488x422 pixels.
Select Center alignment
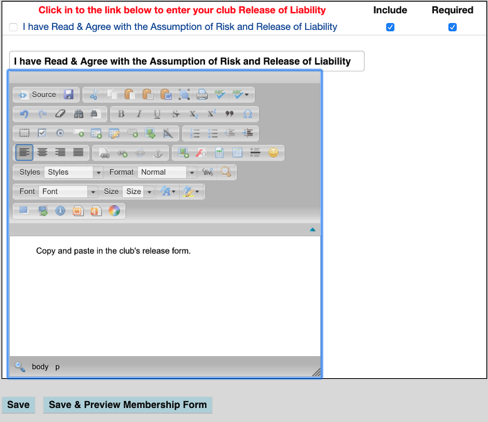coord(42,153)
